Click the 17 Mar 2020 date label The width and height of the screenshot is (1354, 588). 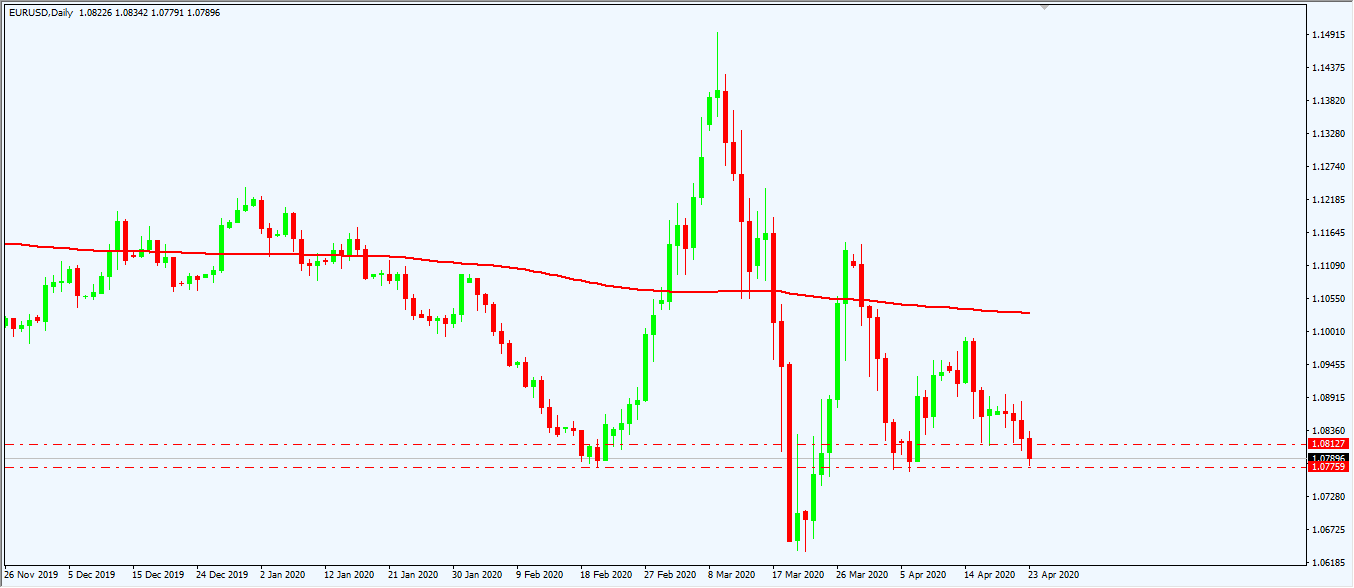798,575
